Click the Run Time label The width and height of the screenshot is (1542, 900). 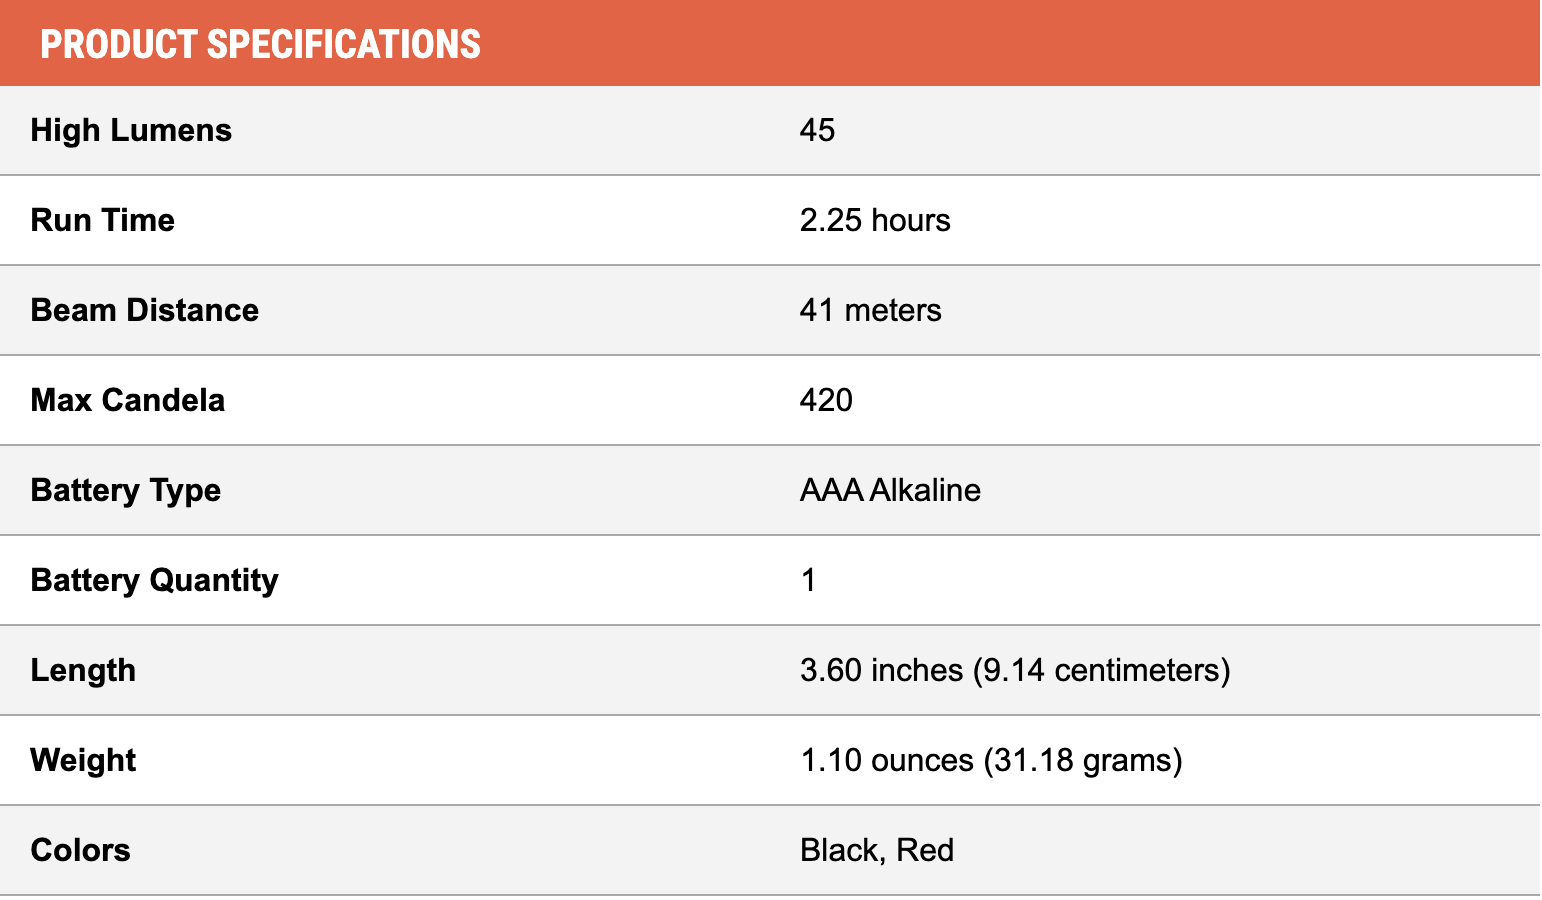pos(102,220)
